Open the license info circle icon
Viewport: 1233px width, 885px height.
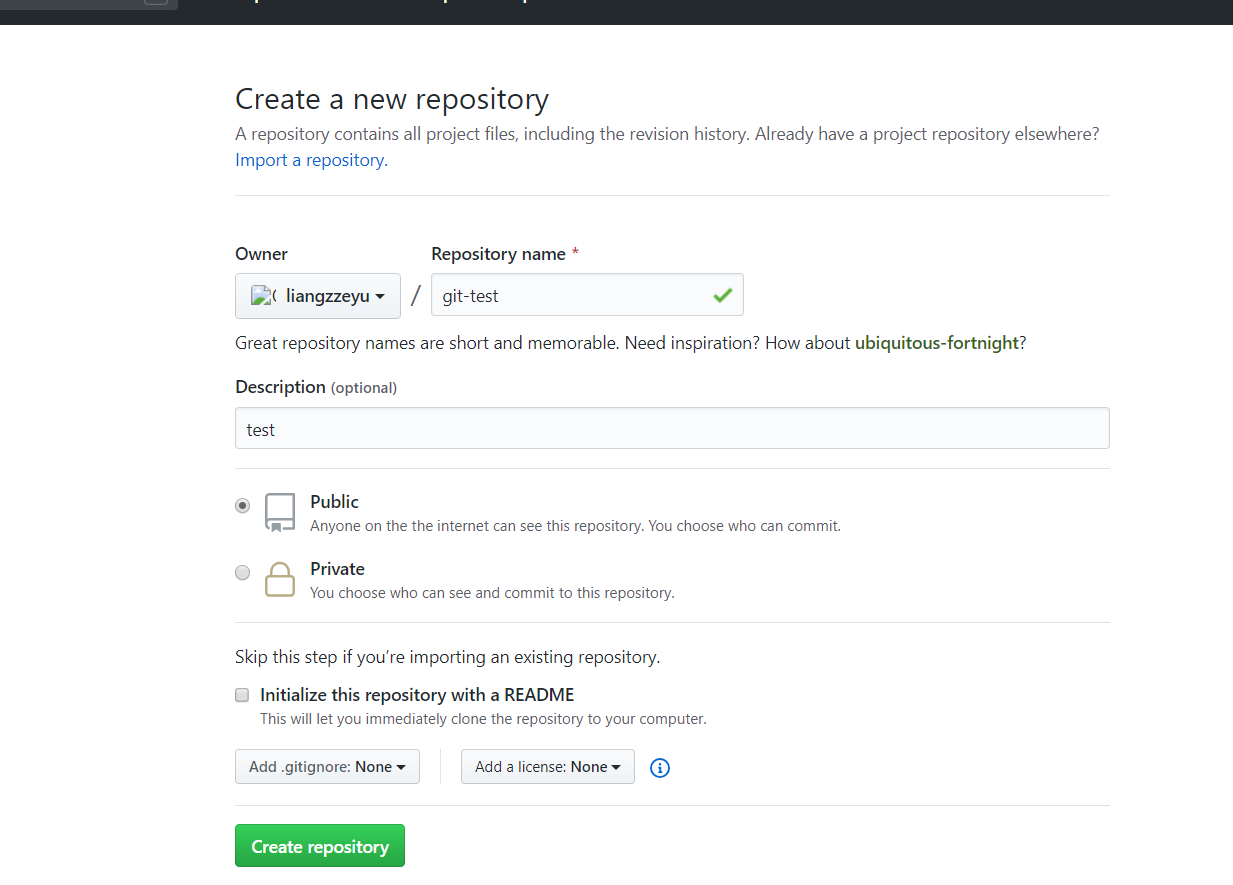pos(660,767)
